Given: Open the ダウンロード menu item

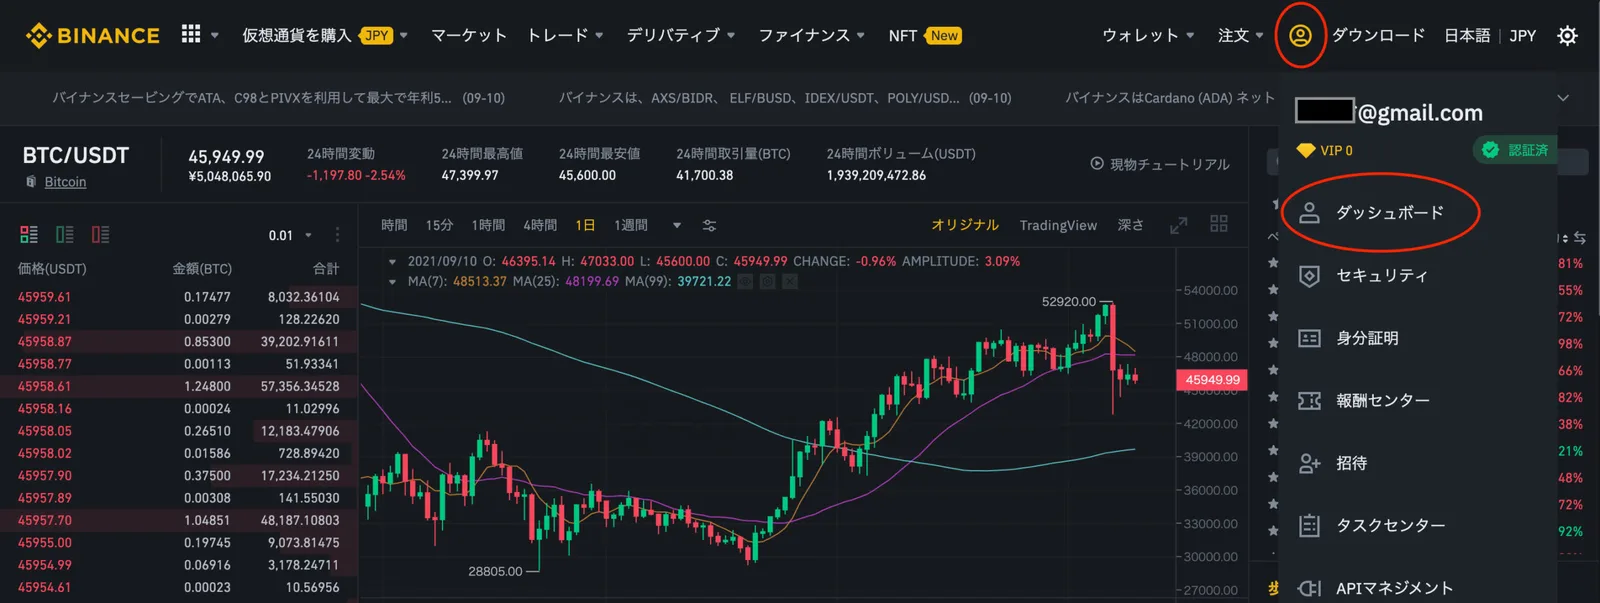Looking at the screenshot, I should tap(1379, 35).
